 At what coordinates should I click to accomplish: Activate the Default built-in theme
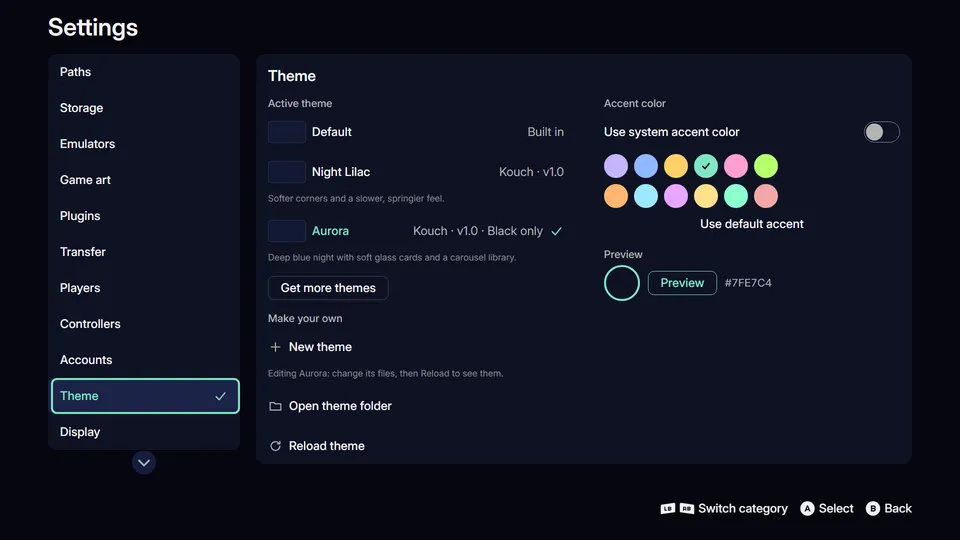click(416, 132)
